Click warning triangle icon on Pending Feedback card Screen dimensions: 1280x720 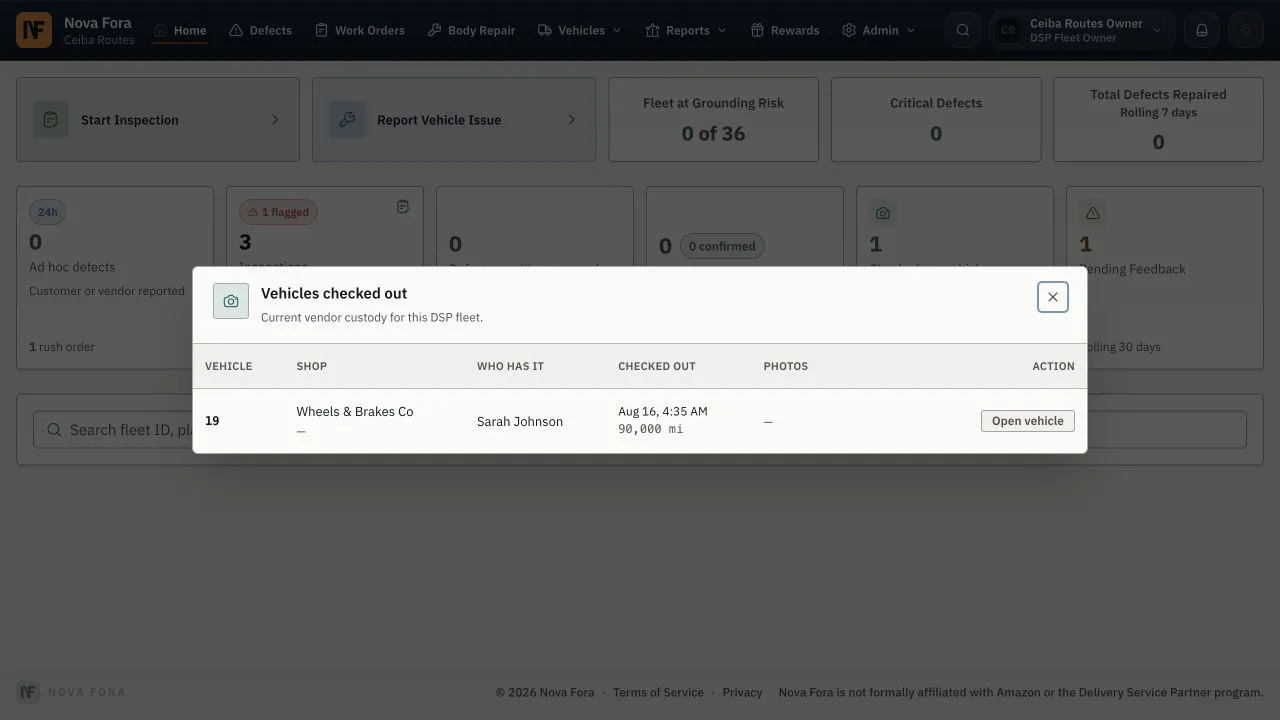[1093, 213]
